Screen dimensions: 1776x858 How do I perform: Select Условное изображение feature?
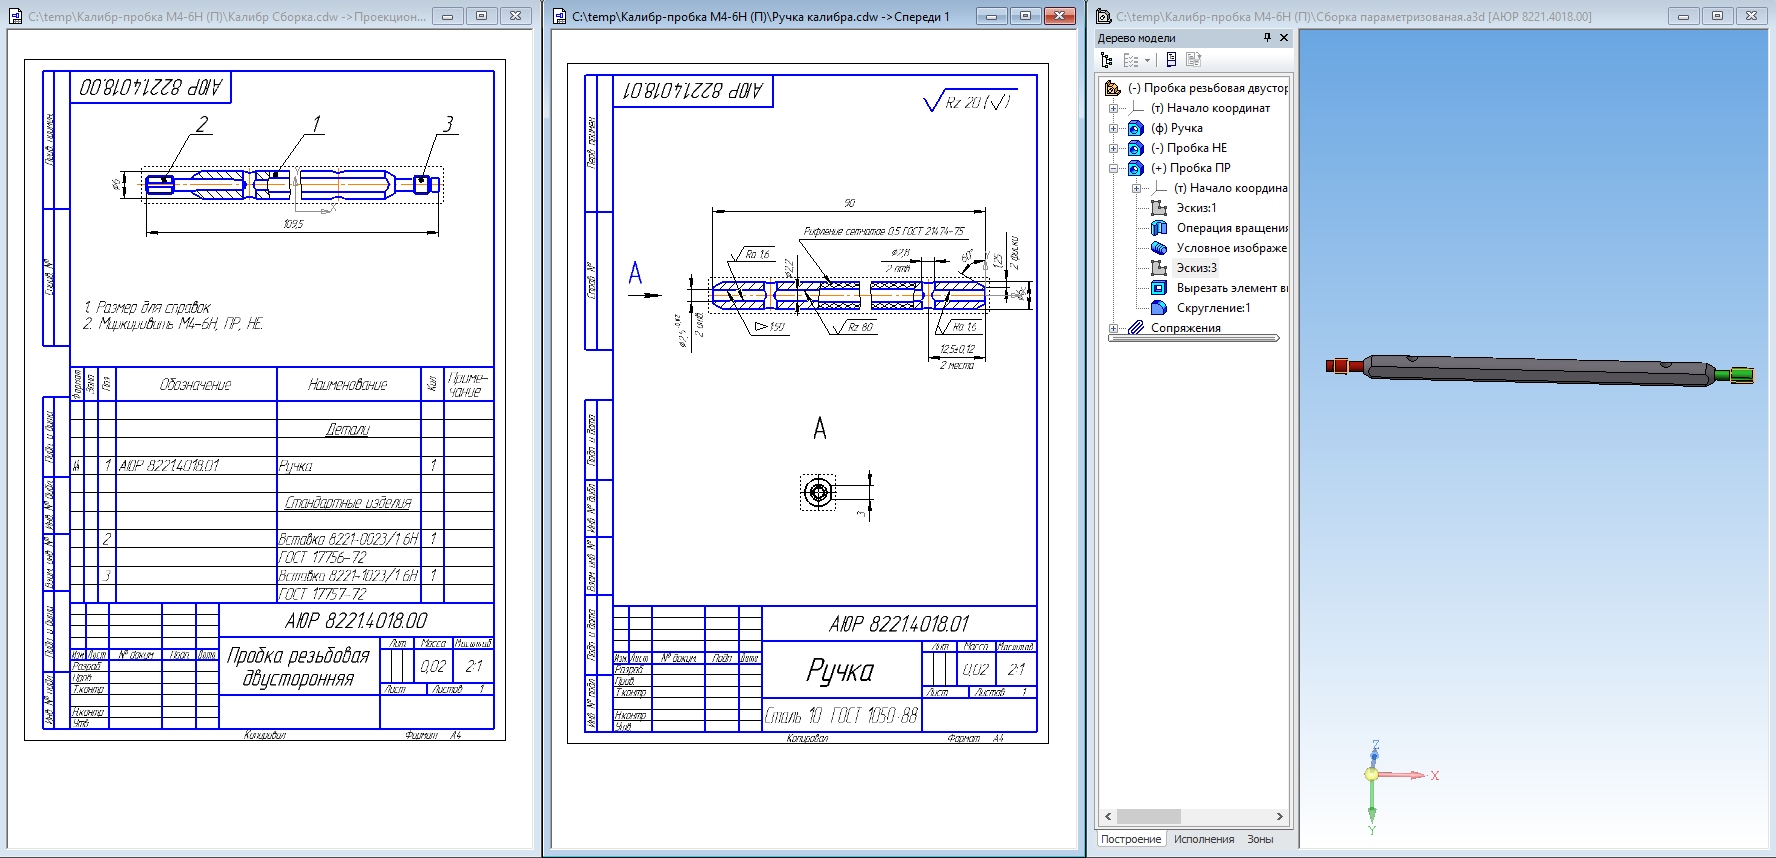(x=1232, y=248)
